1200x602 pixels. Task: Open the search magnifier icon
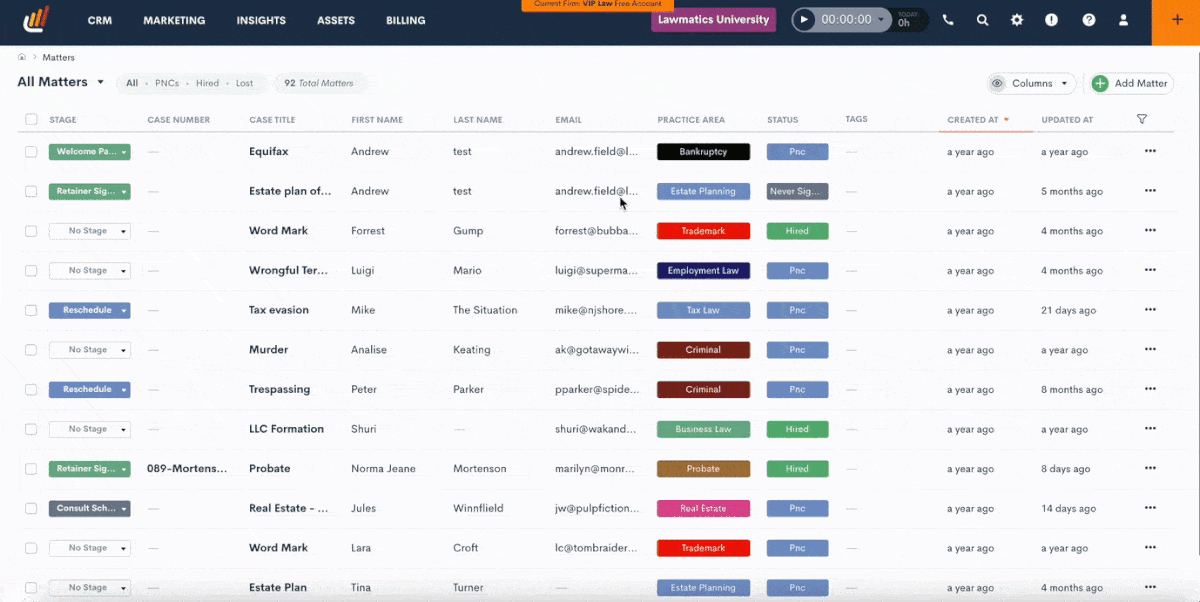pyautogui.click(x=983, y=20)
